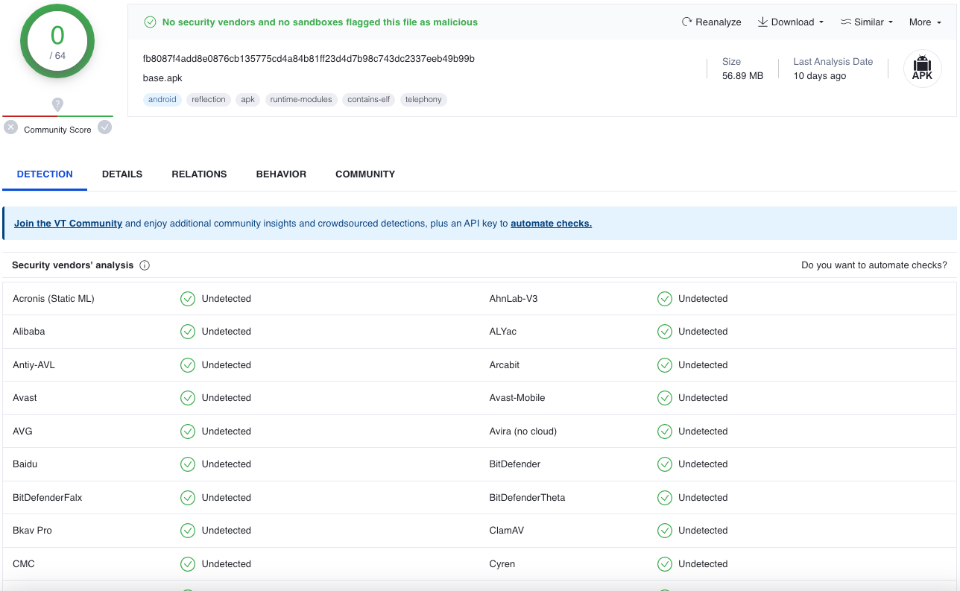The width and height of the screenshot is (960, 591).
Task: Click the check icon in the Alibaba row
Action: pos(187,332)
